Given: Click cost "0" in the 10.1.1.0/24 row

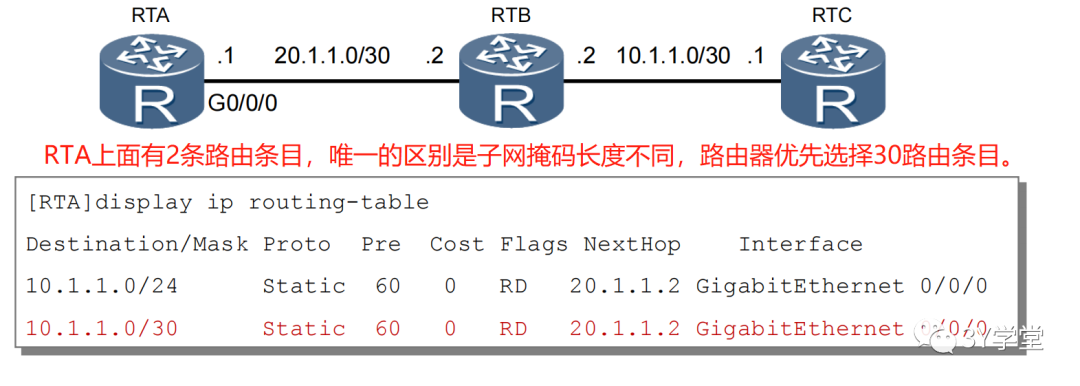Looking at the screenshot, I should (x=450, y=286).
